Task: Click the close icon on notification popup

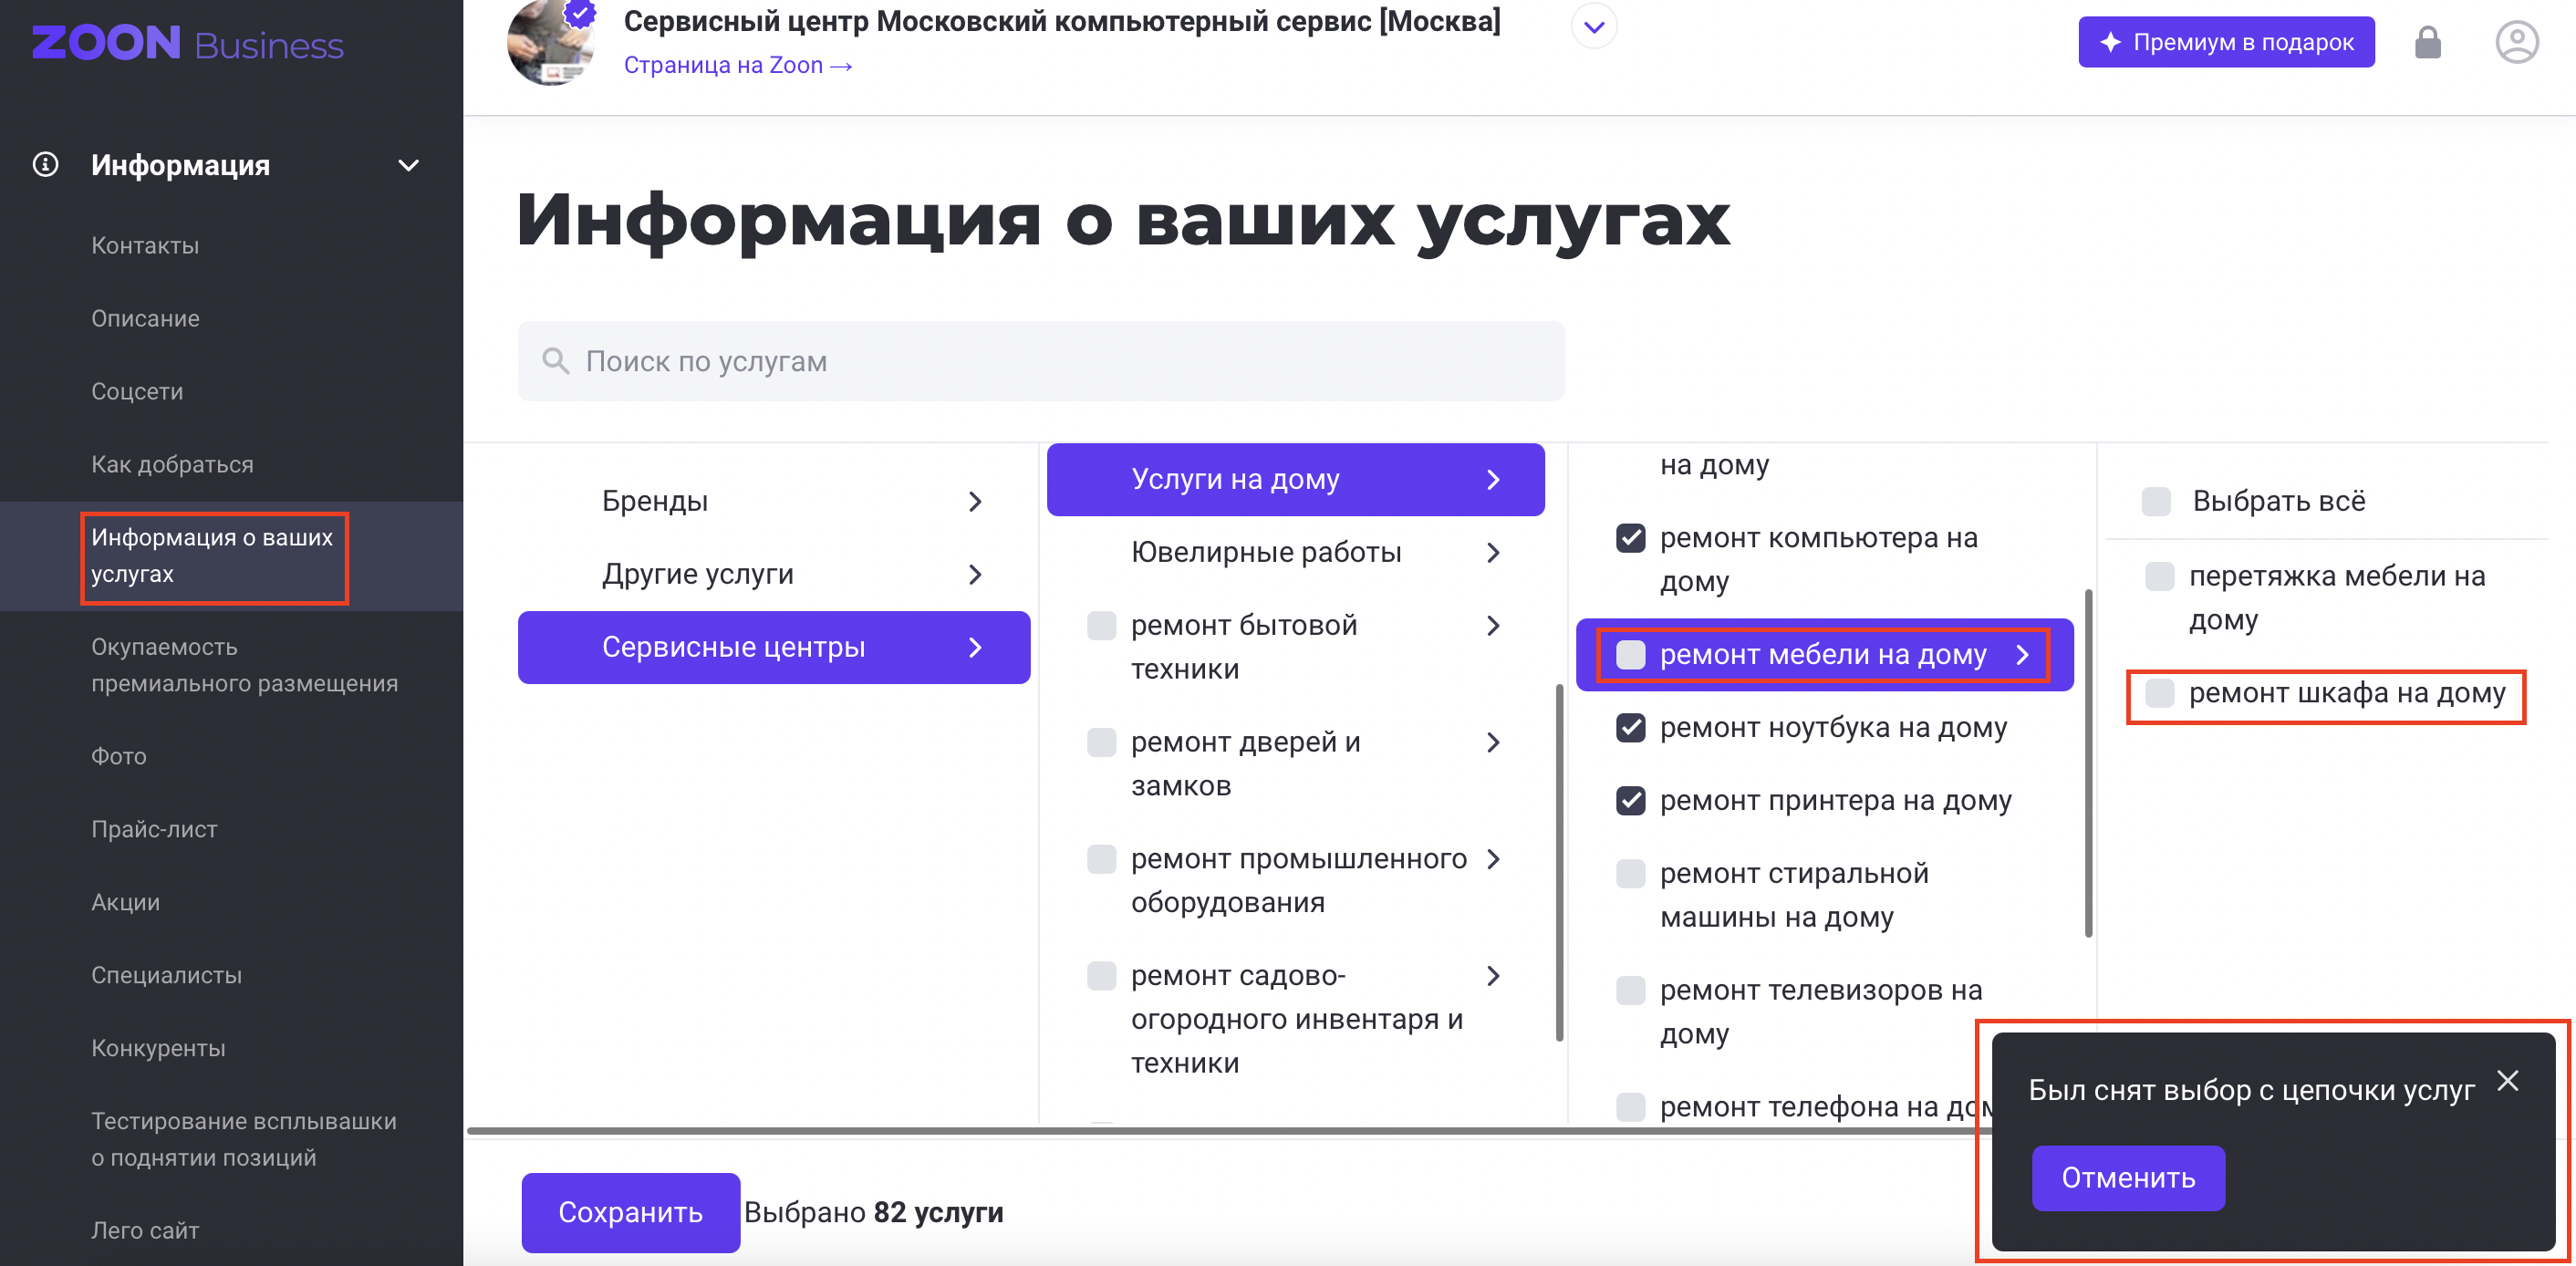Action: point(2510,1077)
